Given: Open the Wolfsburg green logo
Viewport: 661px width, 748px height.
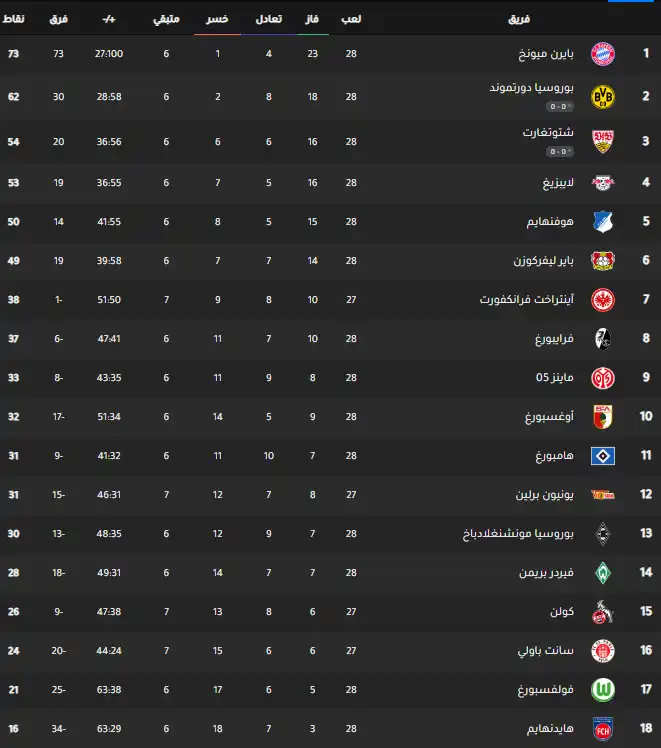Looking at the screenshot, I should (603, 690).
